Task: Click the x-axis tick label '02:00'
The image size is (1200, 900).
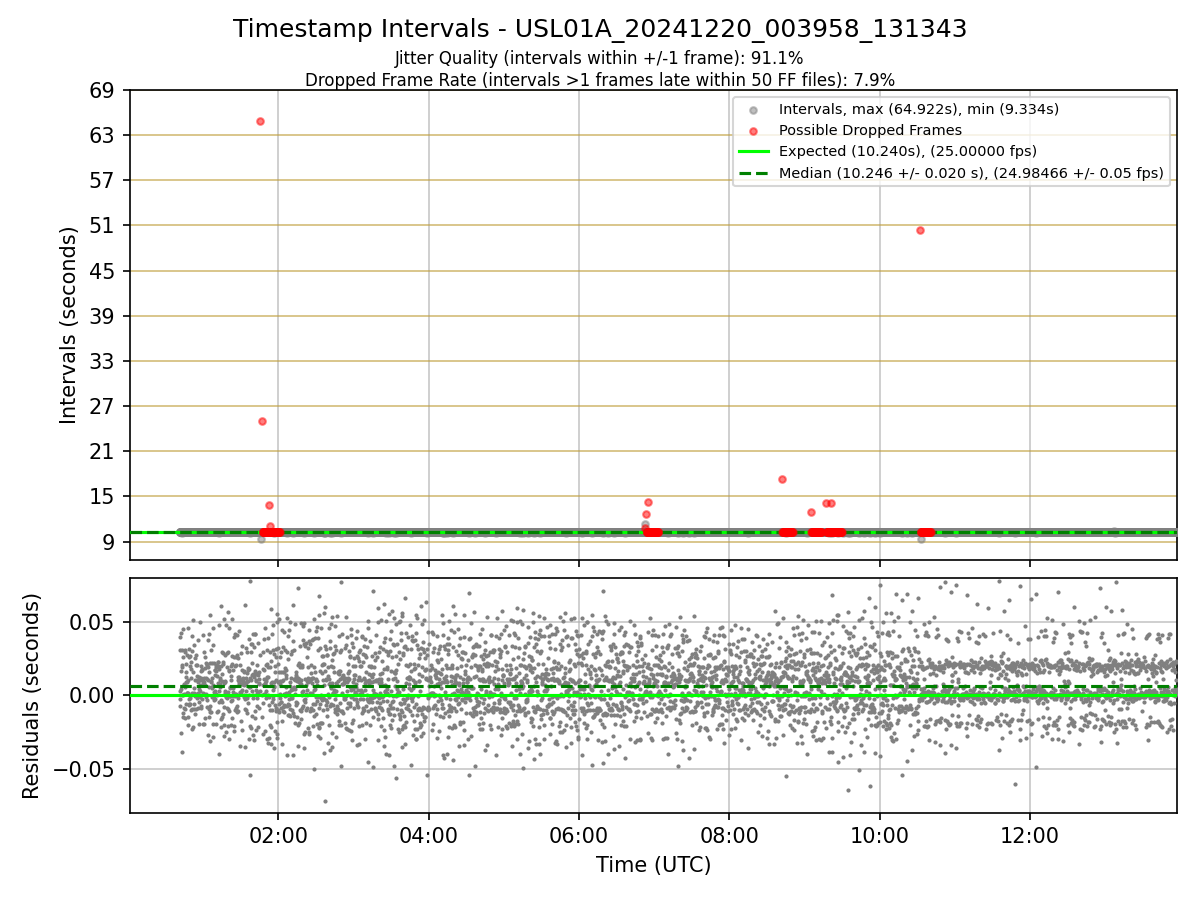Action: [x=278, y=836]
